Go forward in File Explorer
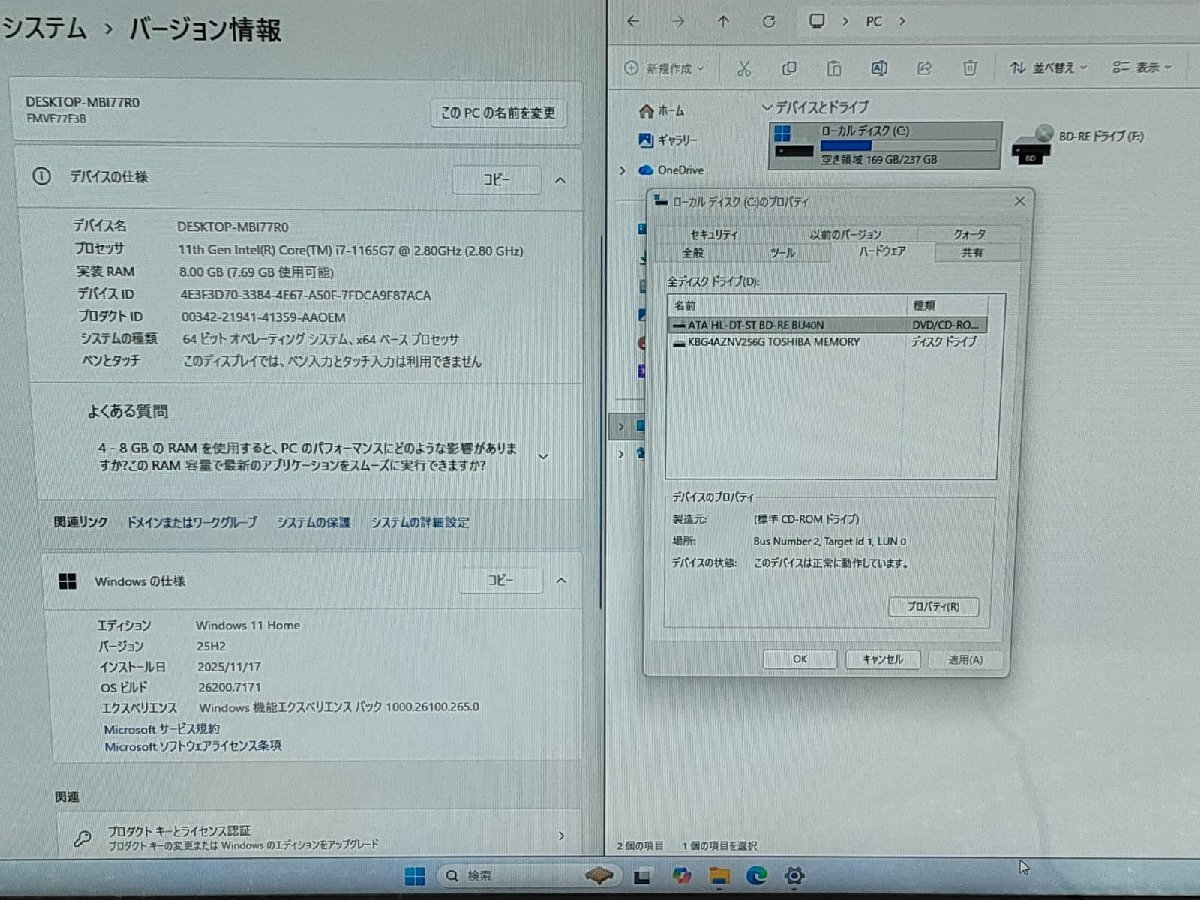This screenshot has height=900, width=1200. (678, 21)
